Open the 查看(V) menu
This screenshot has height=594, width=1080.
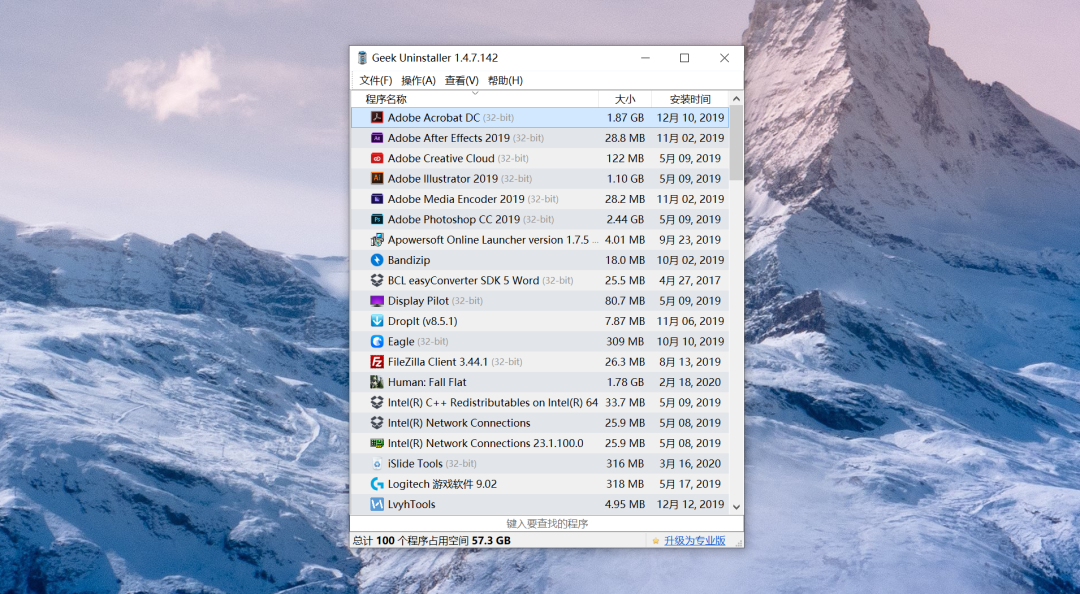click(461, 80)
